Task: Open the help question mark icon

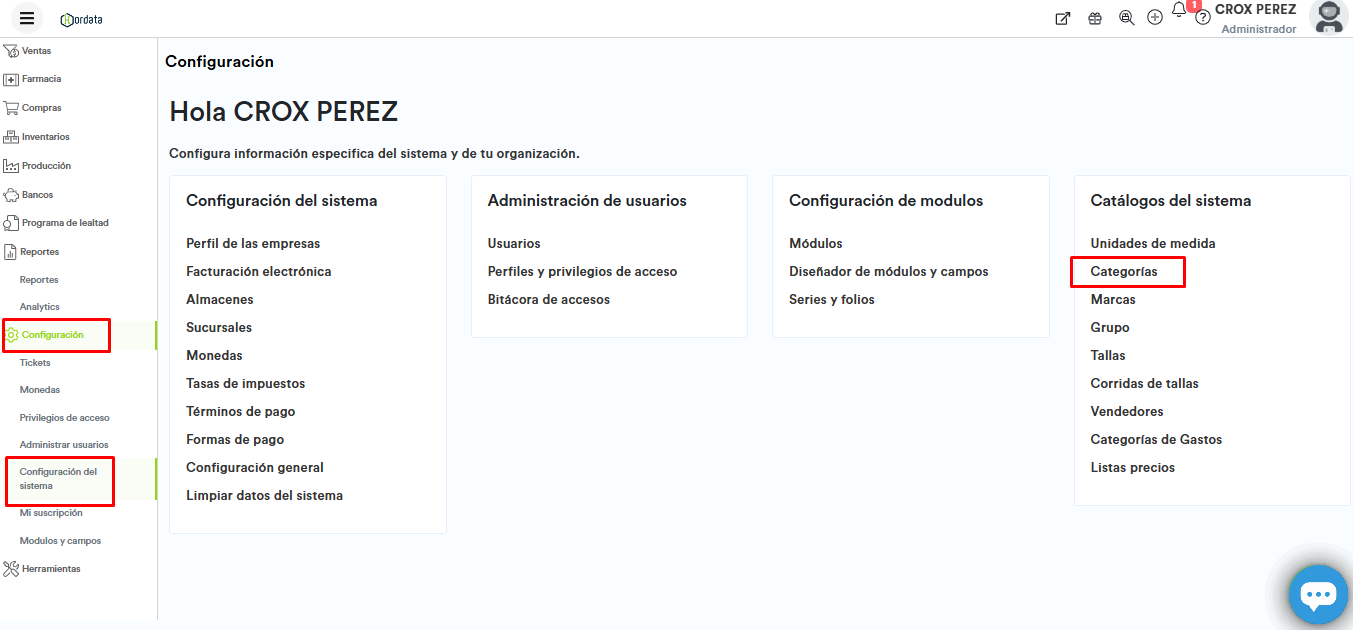Action: [1203, 18]
